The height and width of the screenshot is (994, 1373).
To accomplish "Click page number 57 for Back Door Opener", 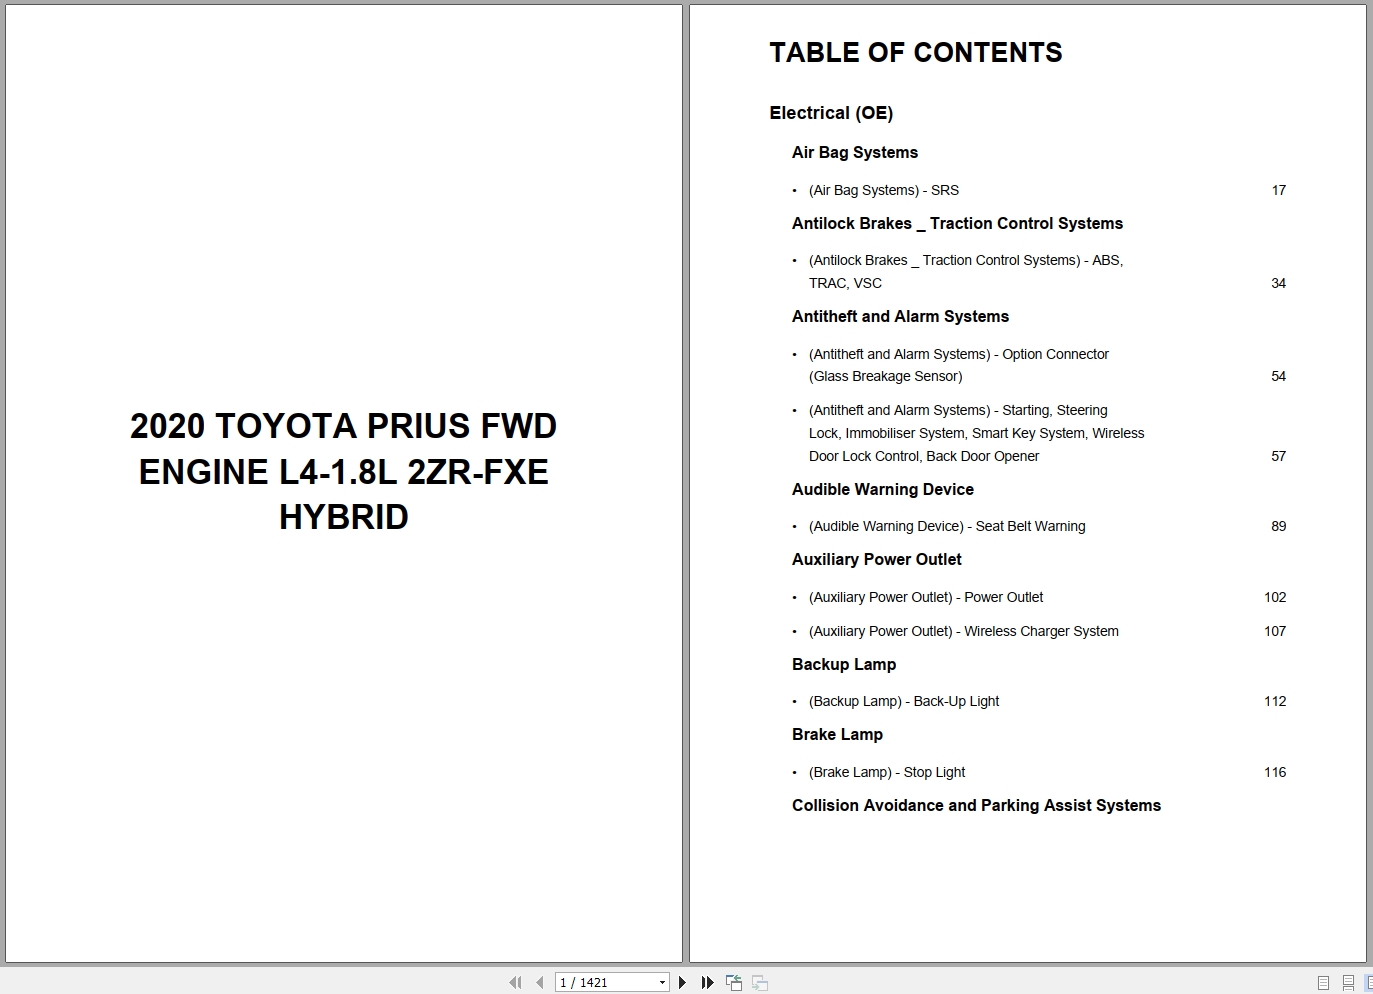I will 1278,456.
